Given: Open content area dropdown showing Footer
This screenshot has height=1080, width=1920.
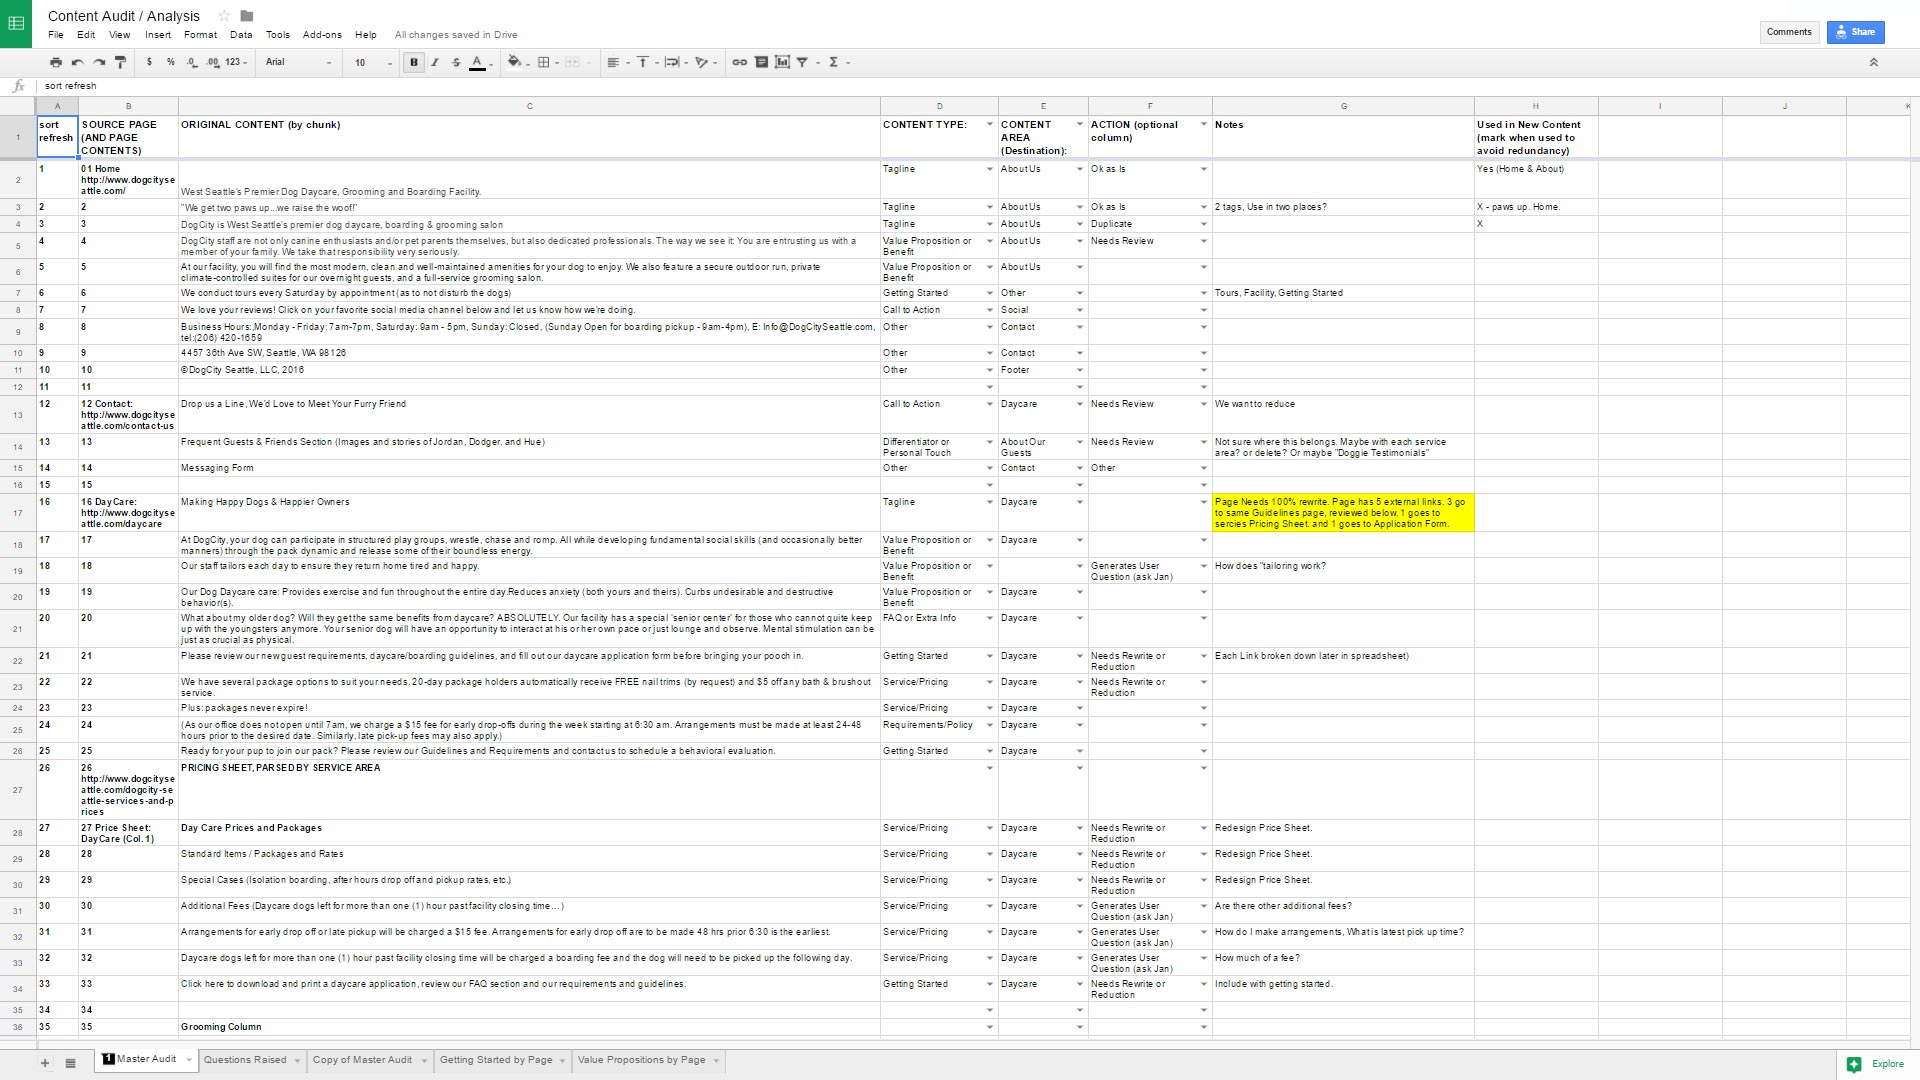Looking at the screenshot, I should pos(1079,370).
